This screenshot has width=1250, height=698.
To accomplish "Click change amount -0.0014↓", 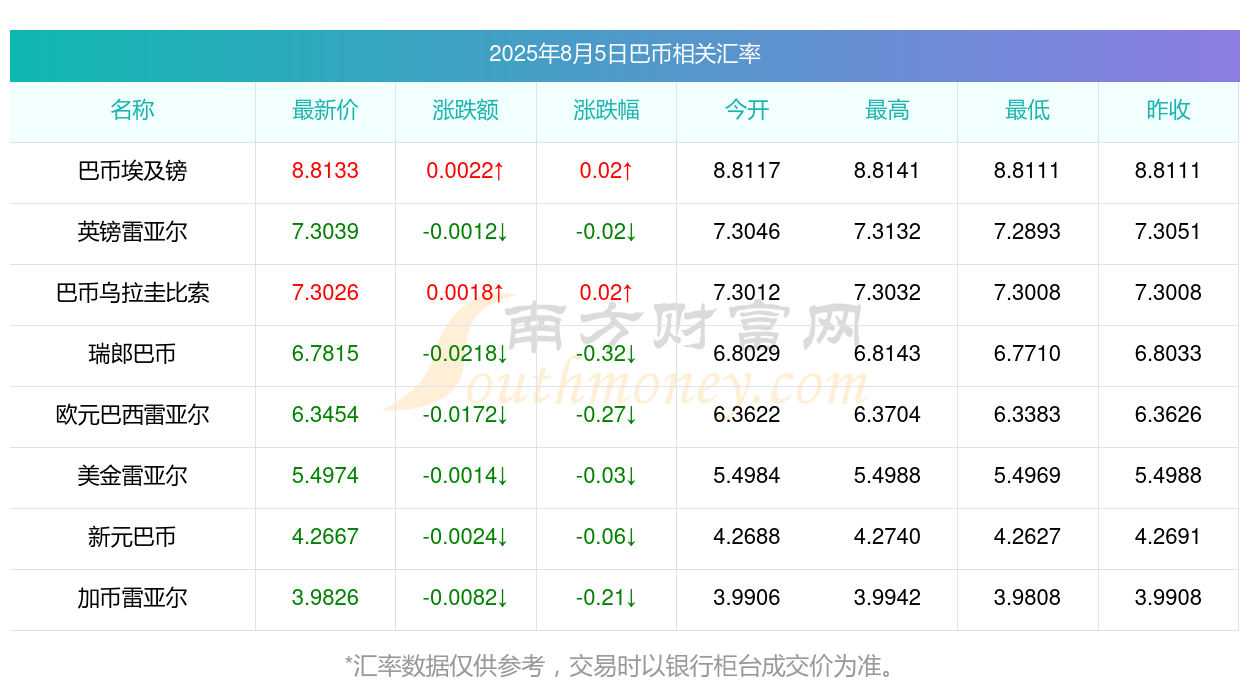I will pos(466,476).
